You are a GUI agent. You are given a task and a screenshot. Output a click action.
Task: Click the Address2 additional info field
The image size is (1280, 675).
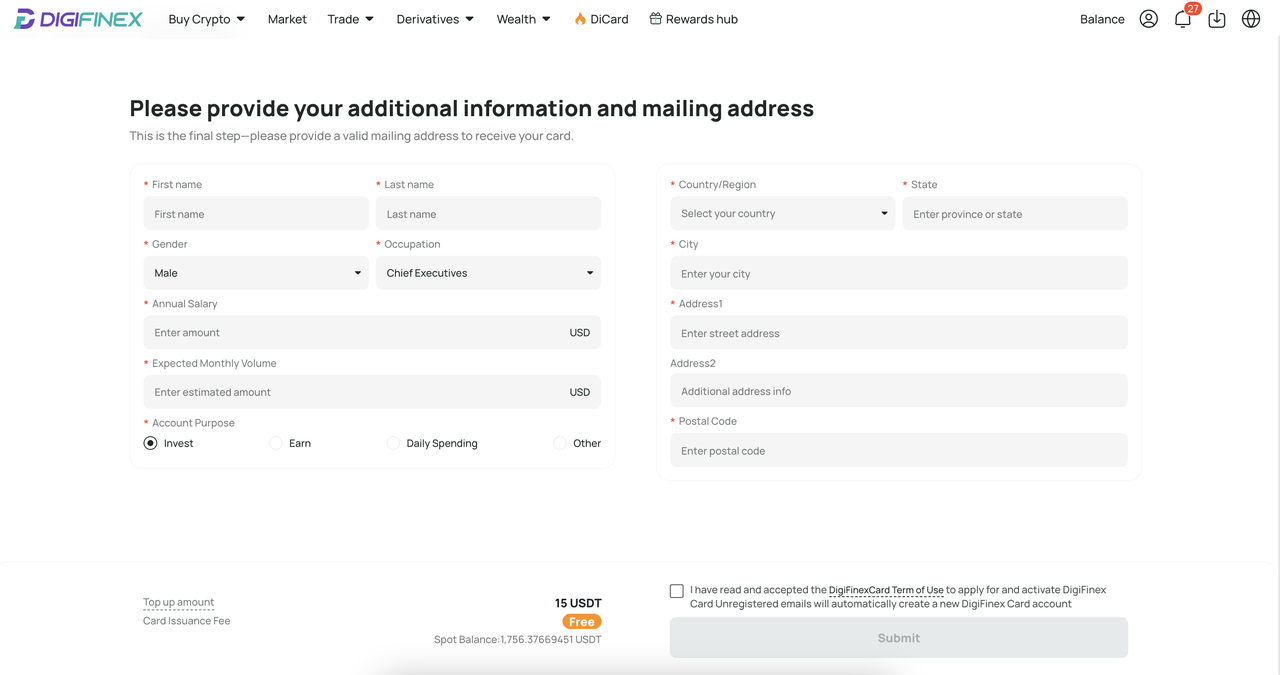tap(899, 391)
